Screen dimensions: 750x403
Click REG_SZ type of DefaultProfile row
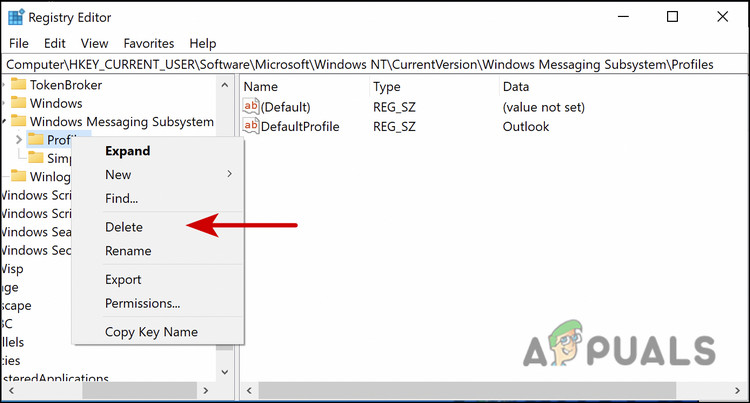pos(394,127)
